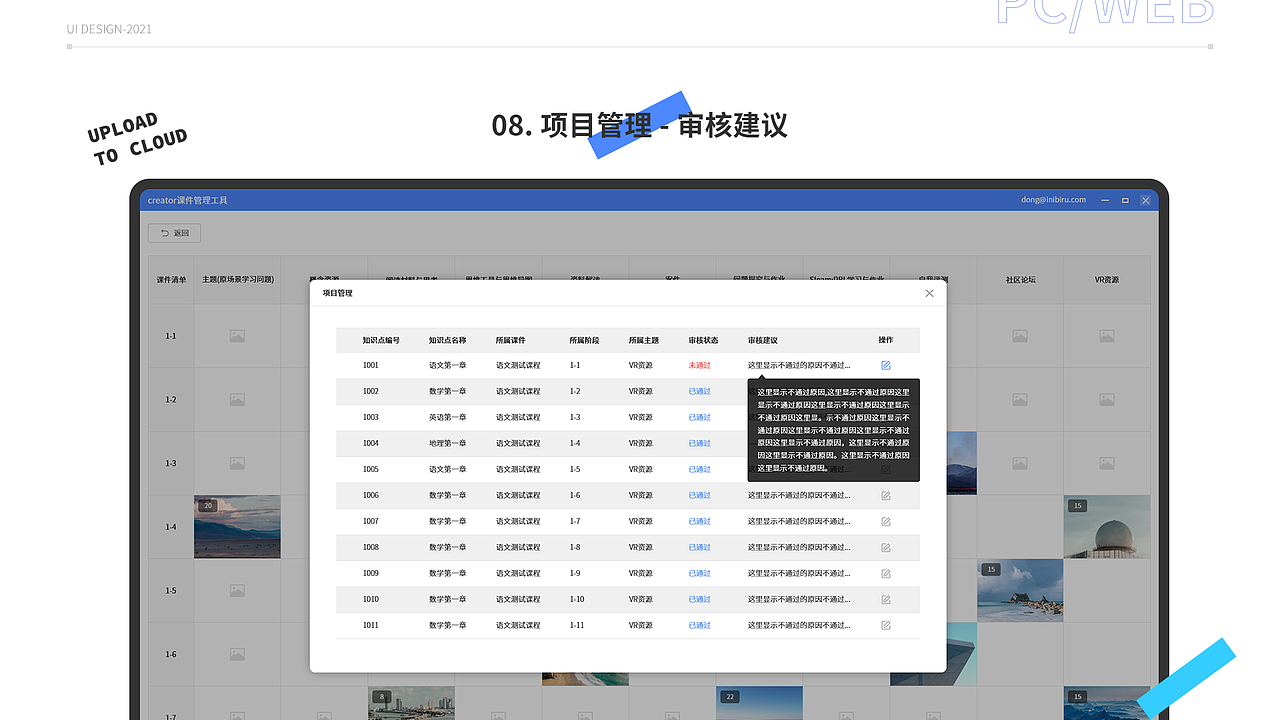Close the 项目管理 dialog with the X
Viewport: 1280px width, 720px height.
[x=929, y=293]
